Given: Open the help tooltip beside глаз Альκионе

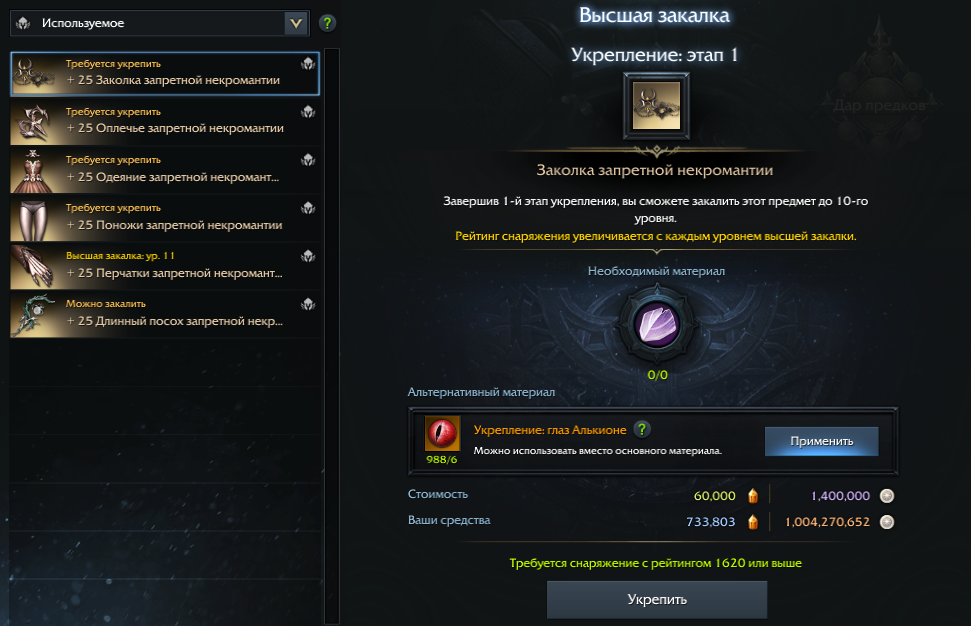Looking at the screenshot, I should (x=642, y=429).
